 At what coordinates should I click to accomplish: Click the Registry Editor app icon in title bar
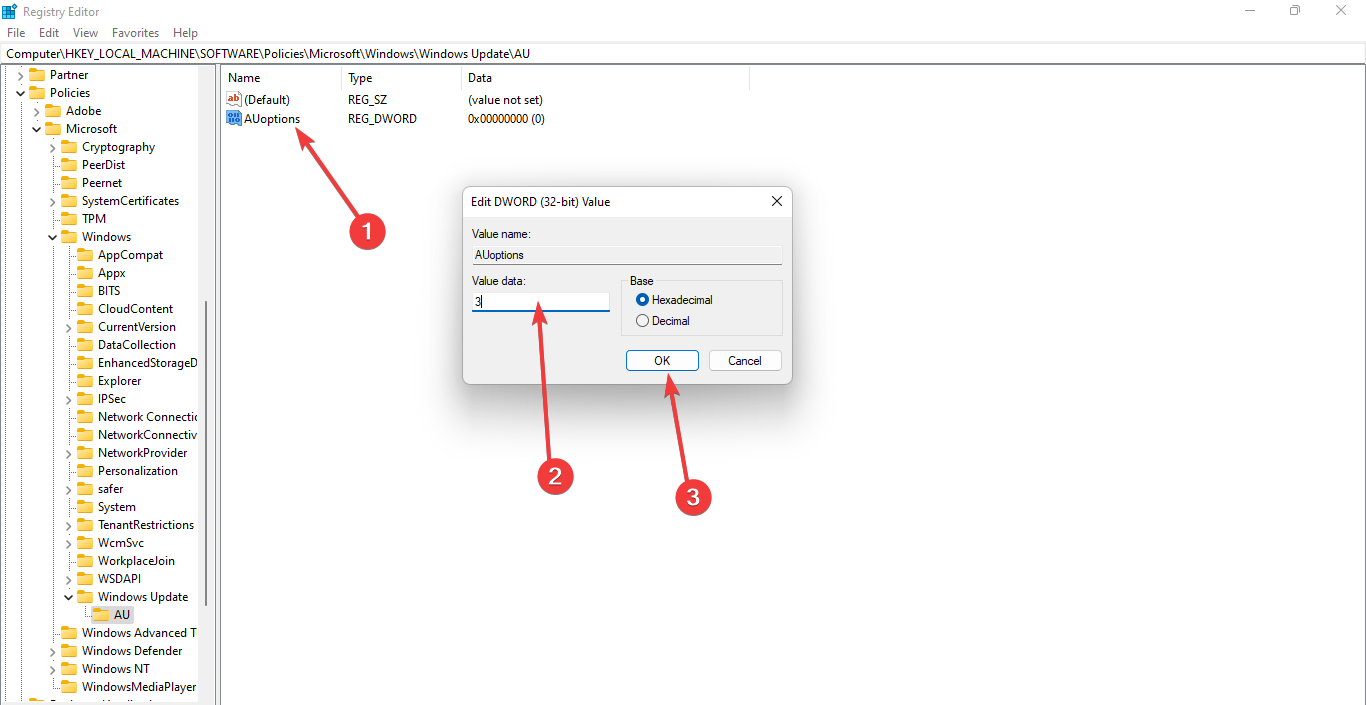[x=9, y=11]
